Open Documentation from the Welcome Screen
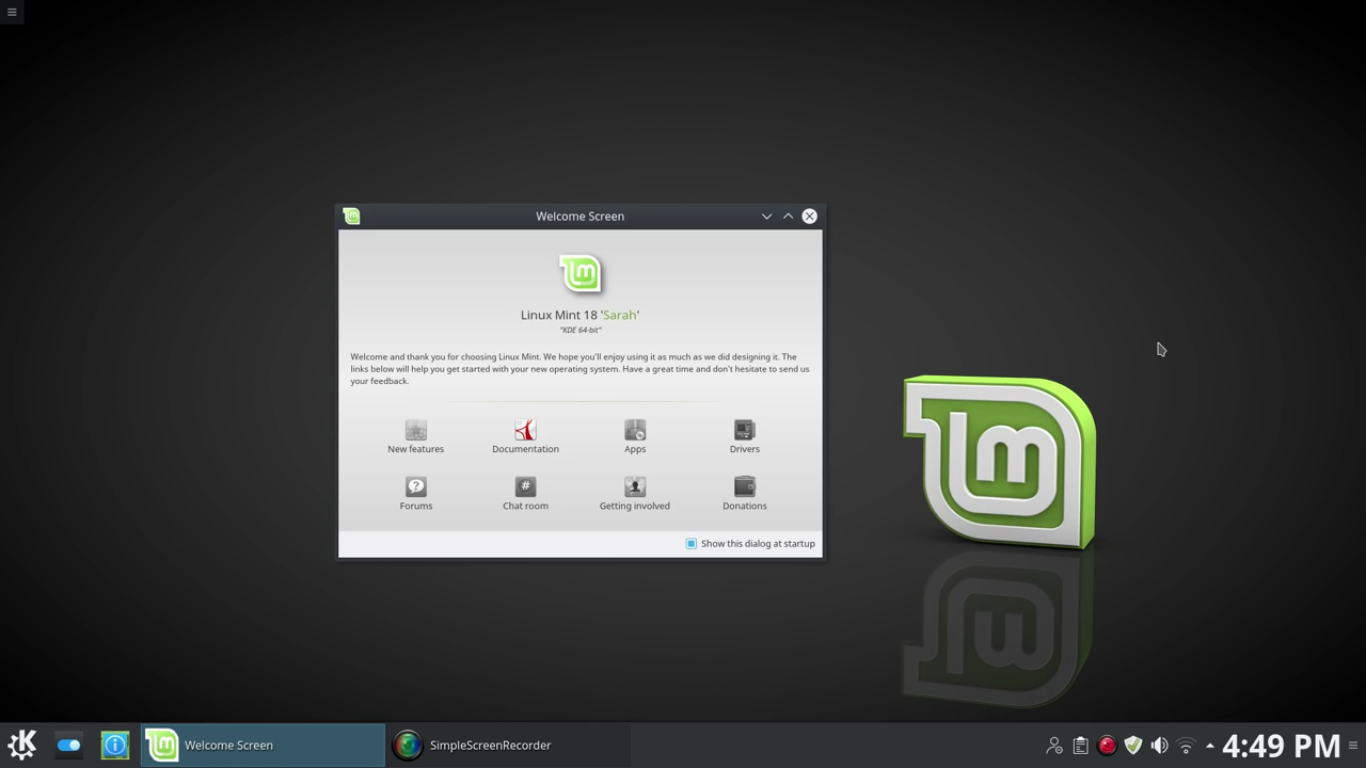Screen dimensions: 1366x768 (x=525, y=431)
